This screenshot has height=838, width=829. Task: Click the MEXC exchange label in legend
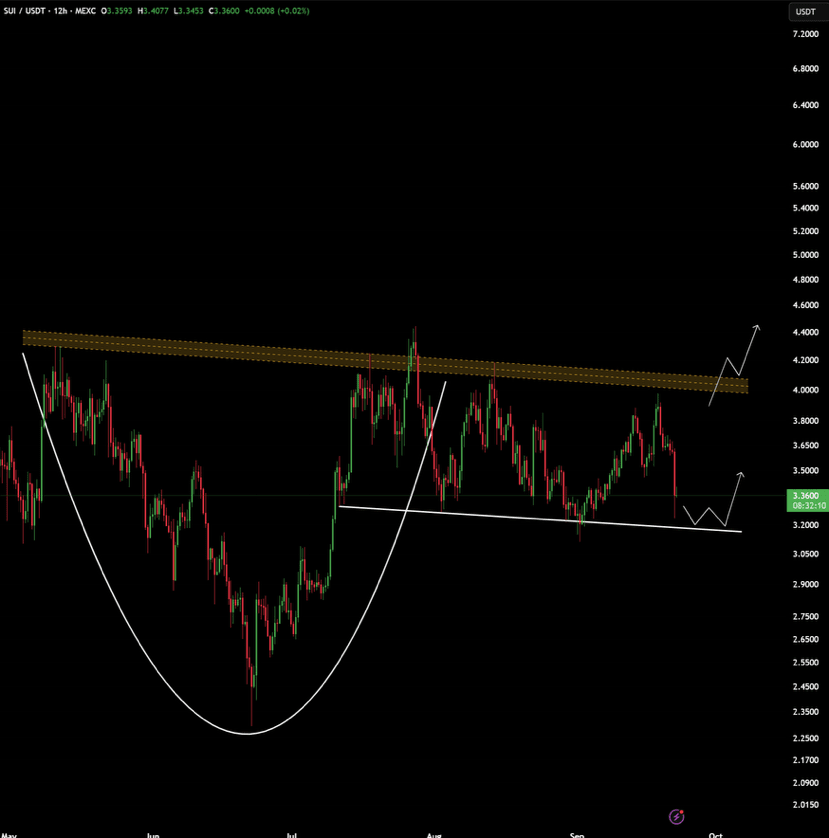coord(86,11)
